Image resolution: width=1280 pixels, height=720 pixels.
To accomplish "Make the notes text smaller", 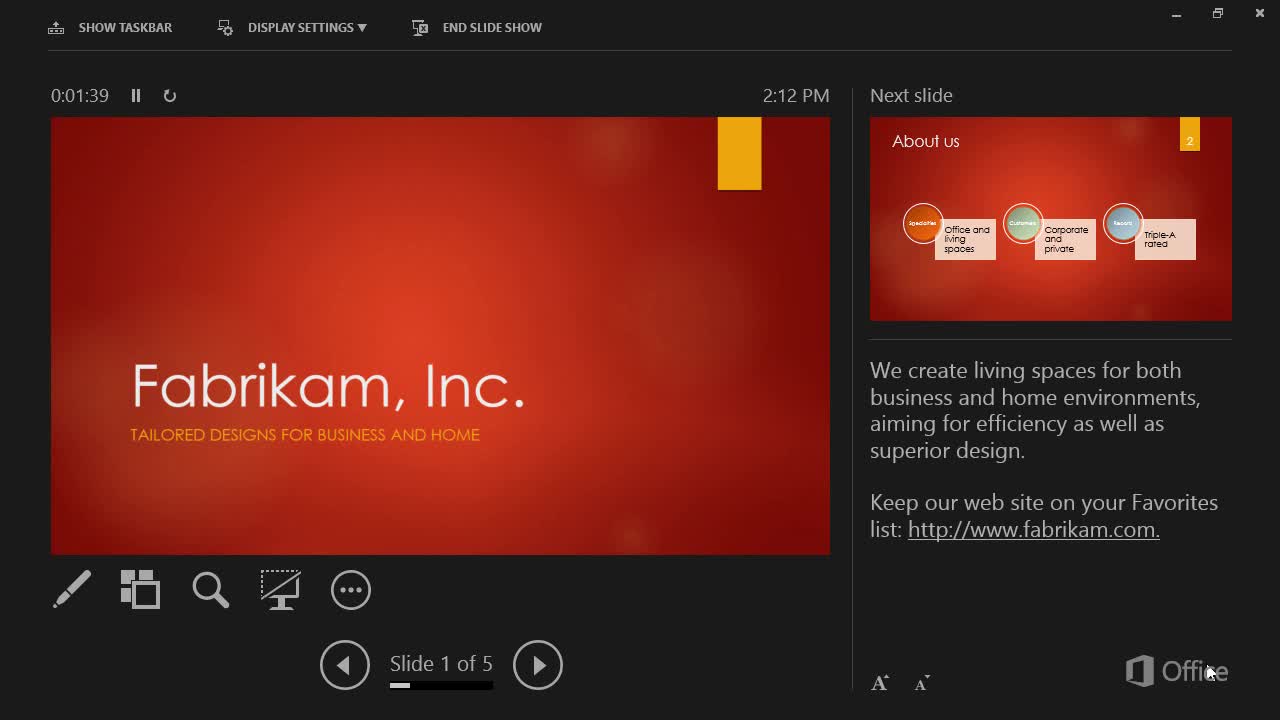I will click(x=922, y=683).
